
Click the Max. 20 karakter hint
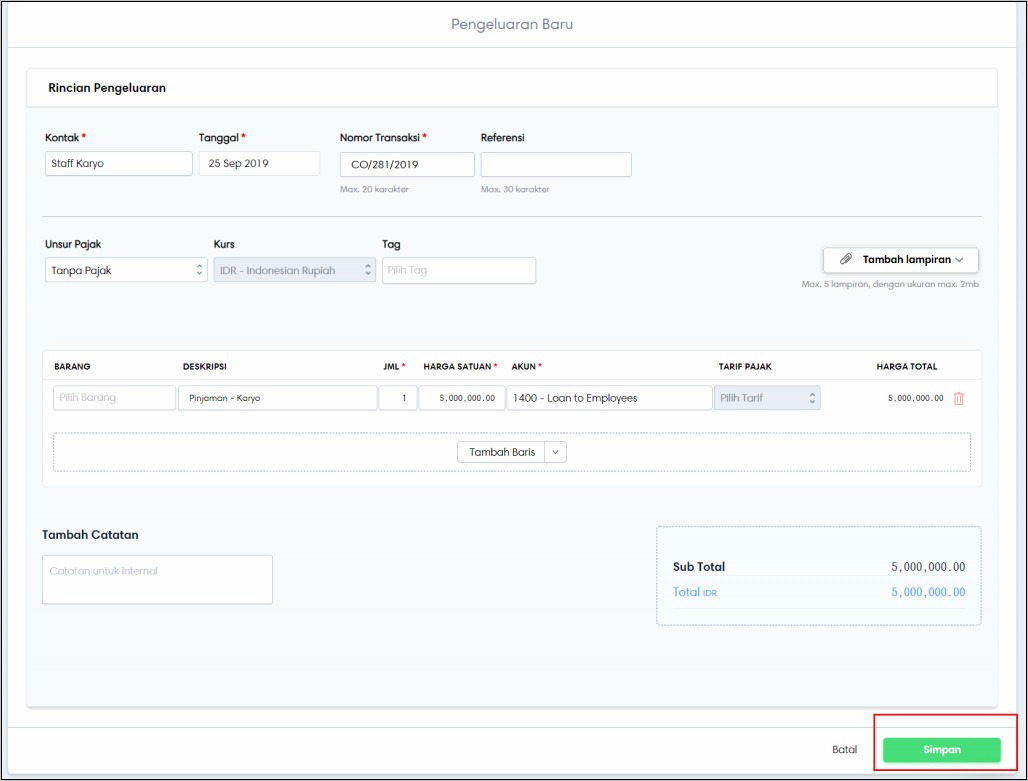coord(374,189)
